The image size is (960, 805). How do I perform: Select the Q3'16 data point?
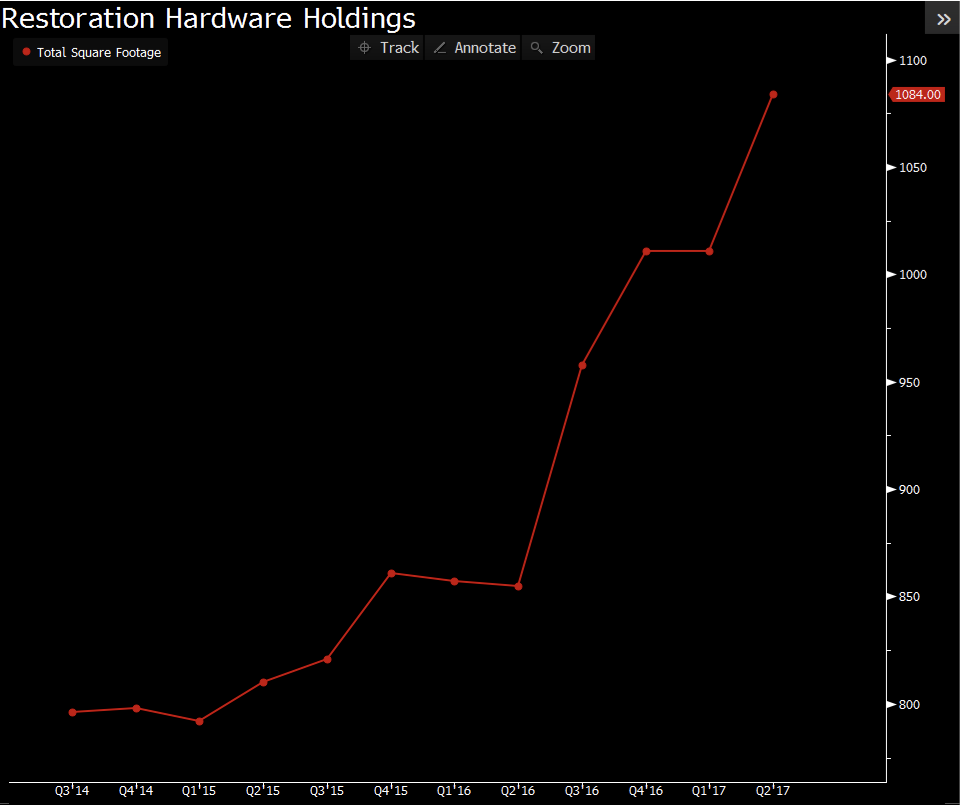coord(582,365)
